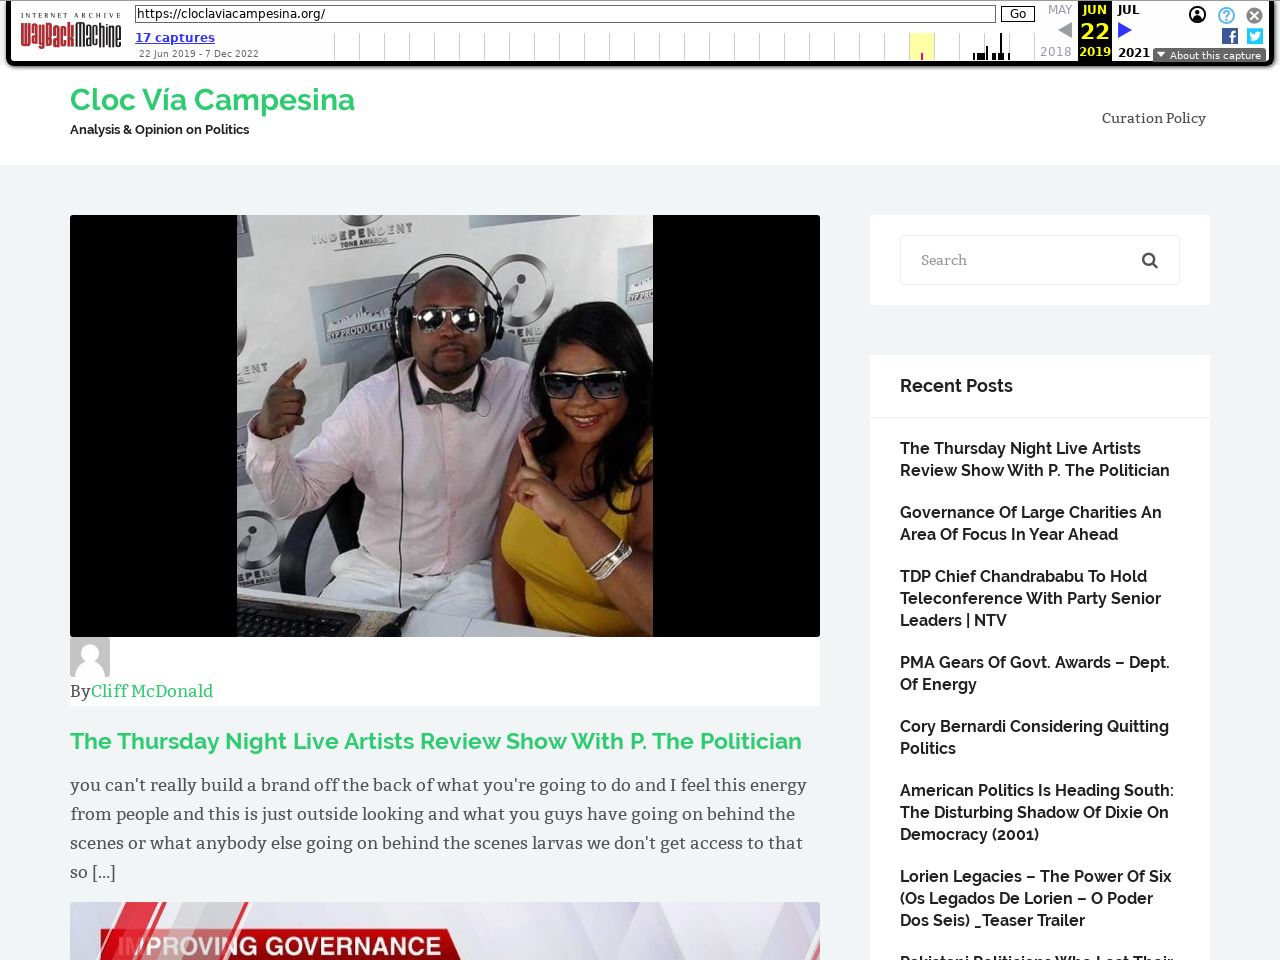Go to previous capture arrow

1065,30
